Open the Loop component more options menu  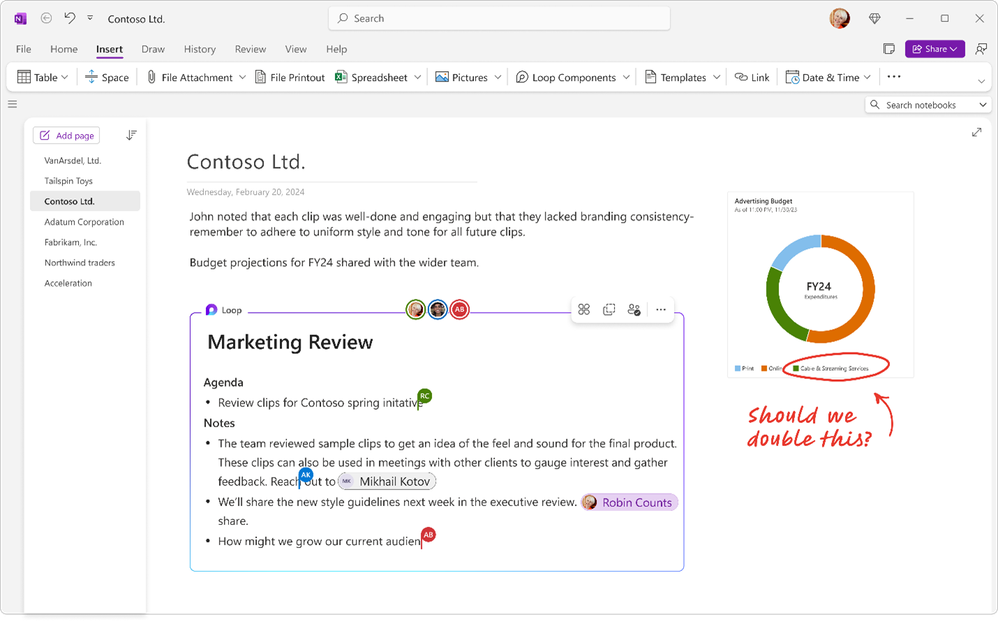(661, 309)
